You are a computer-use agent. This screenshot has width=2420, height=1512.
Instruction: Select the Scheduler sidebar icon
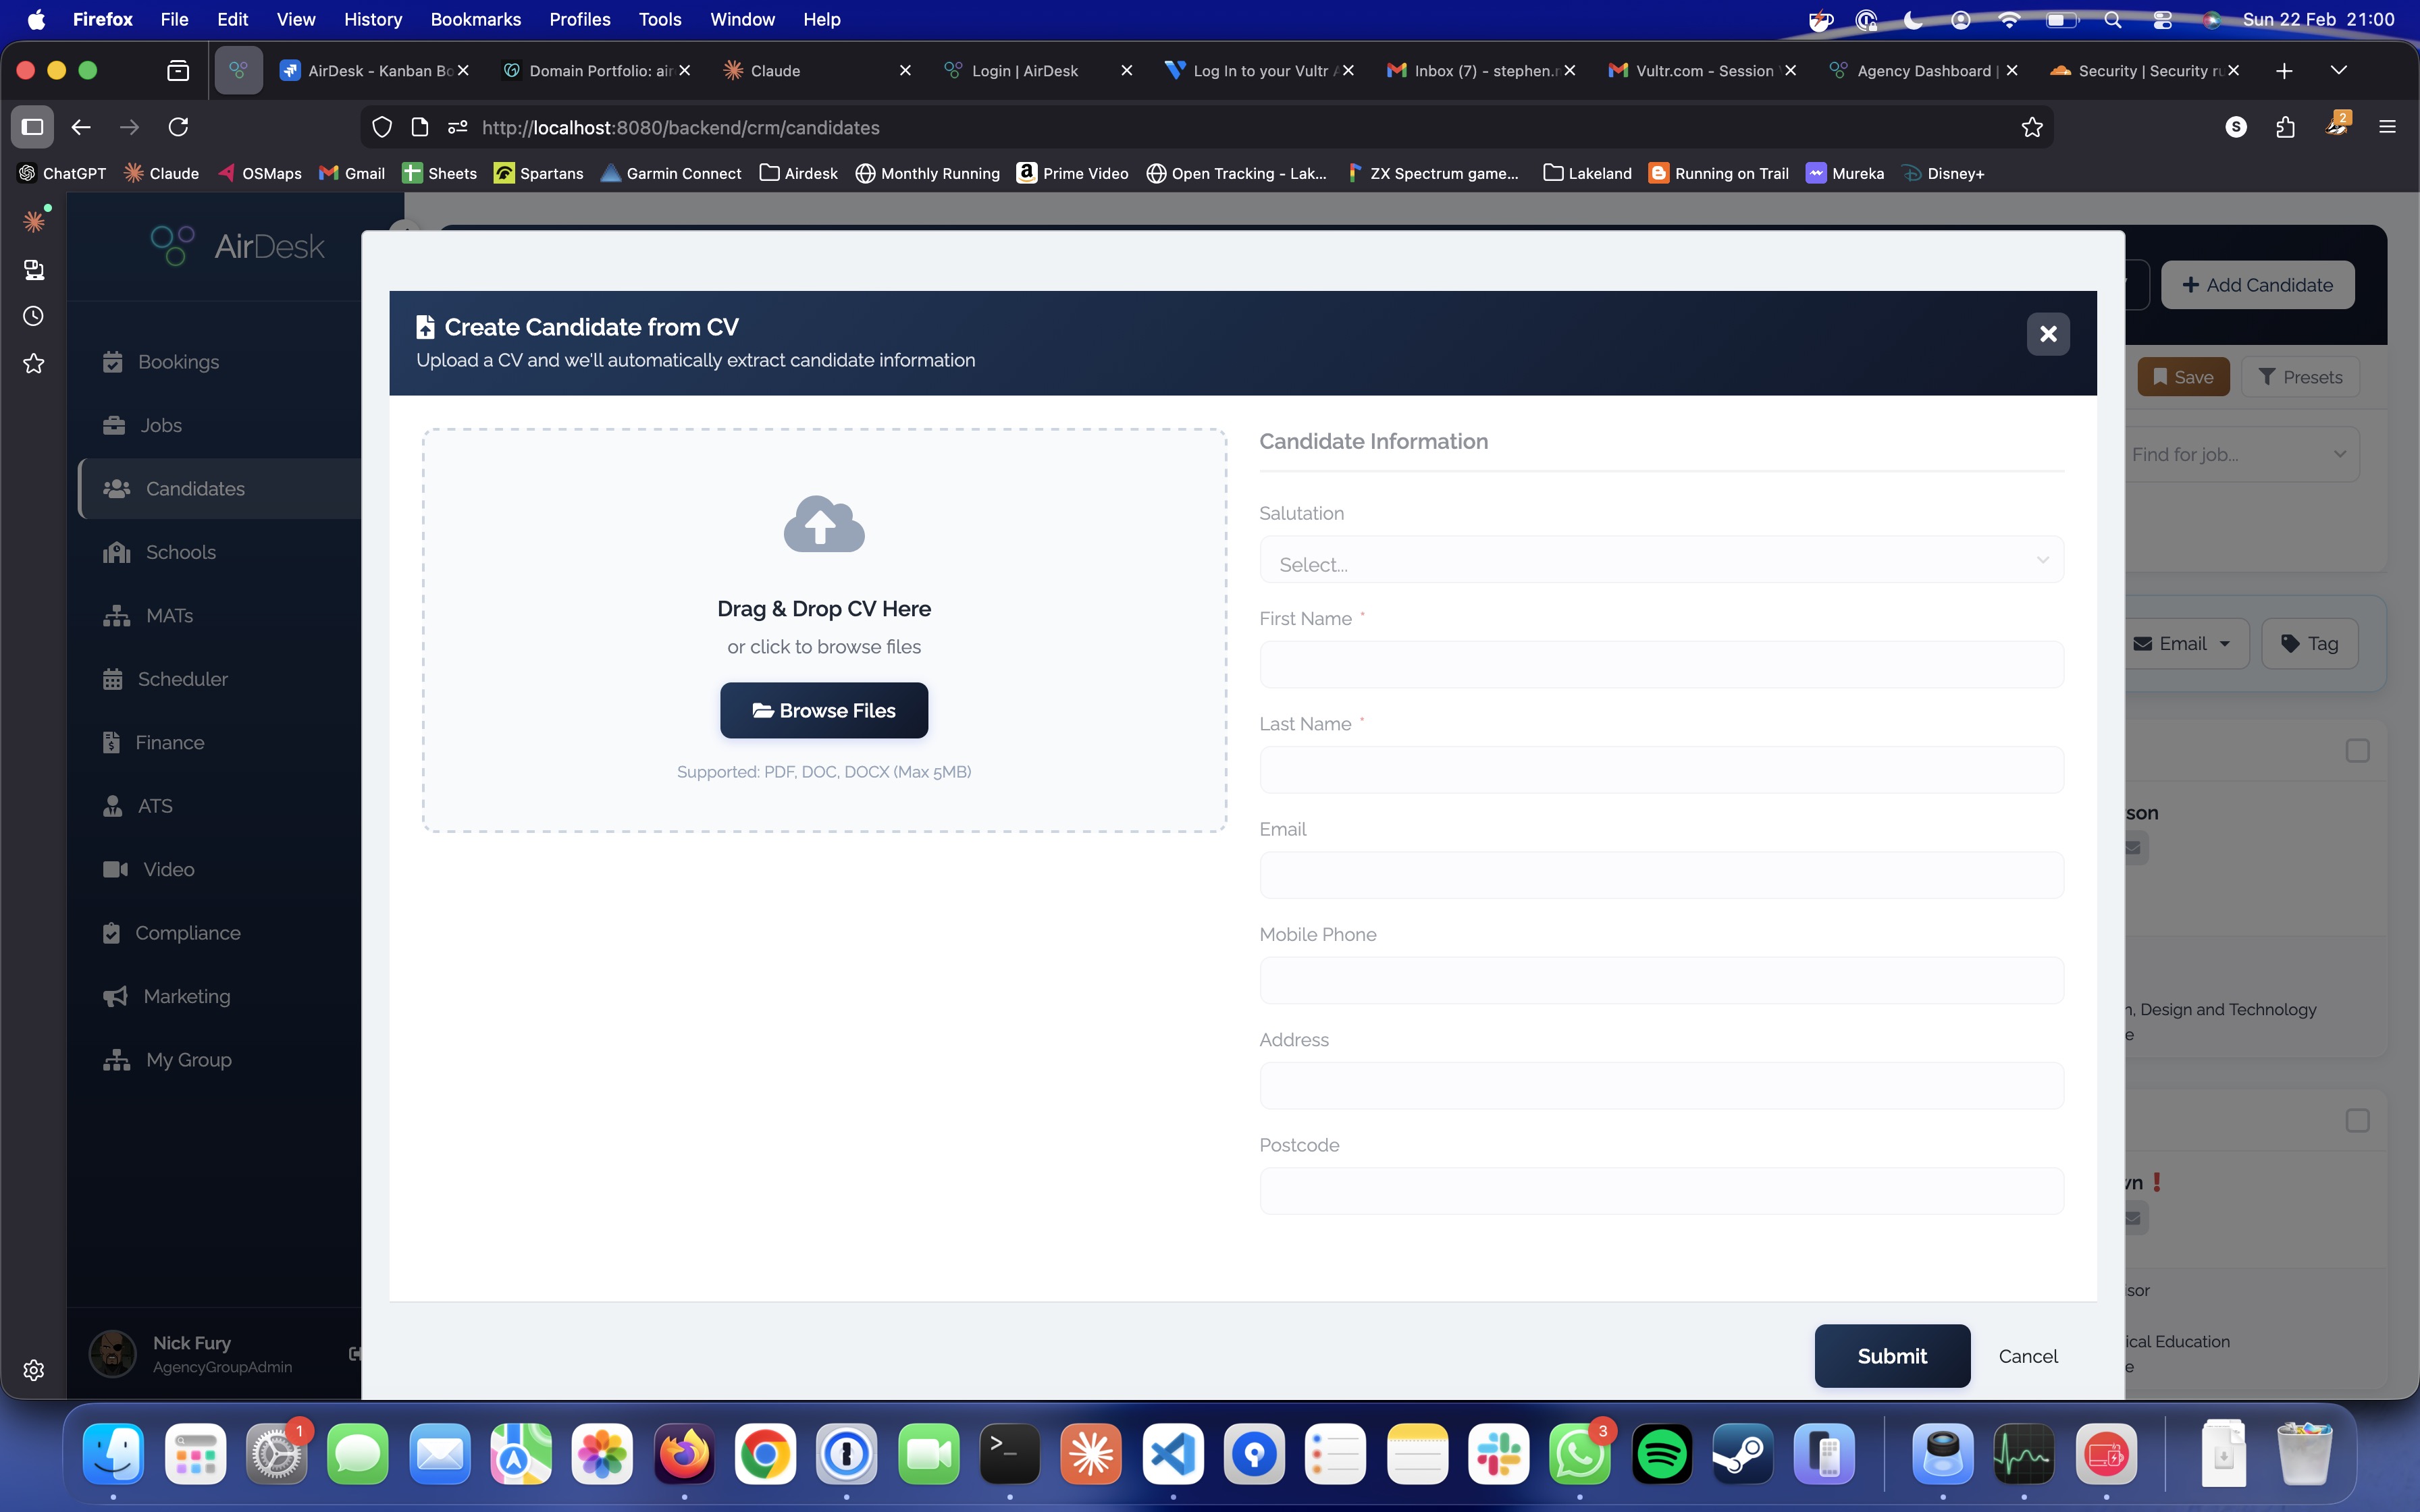pos(116,679)
